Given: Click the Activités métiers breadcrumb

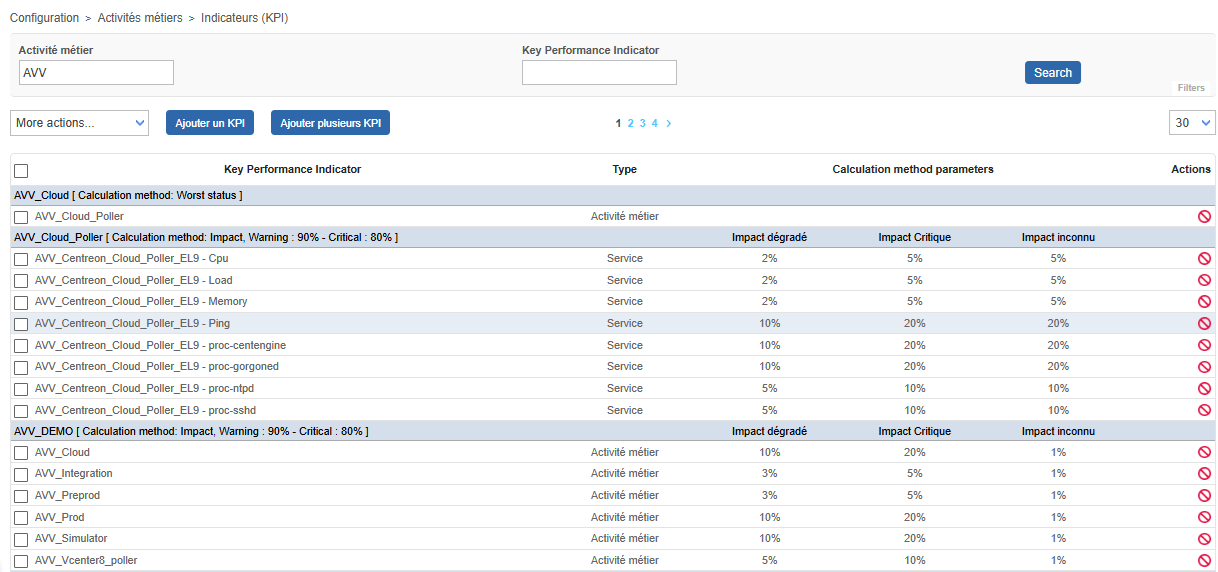Looking at the screenshot, I should 140,18.
